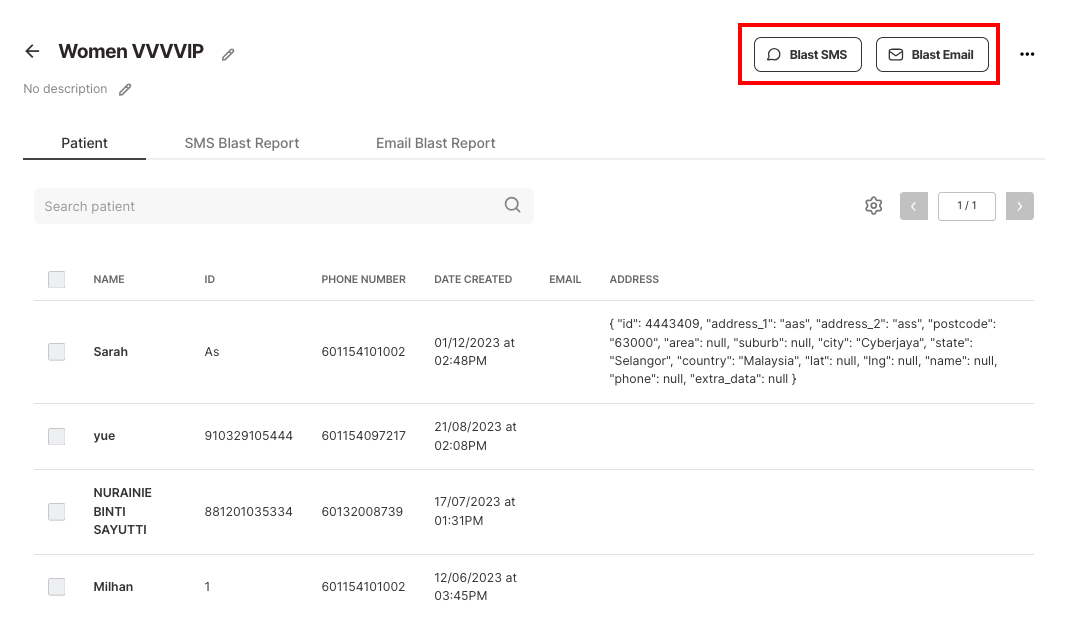
Task: Open table settings gear icon
Action: point(873,206)
